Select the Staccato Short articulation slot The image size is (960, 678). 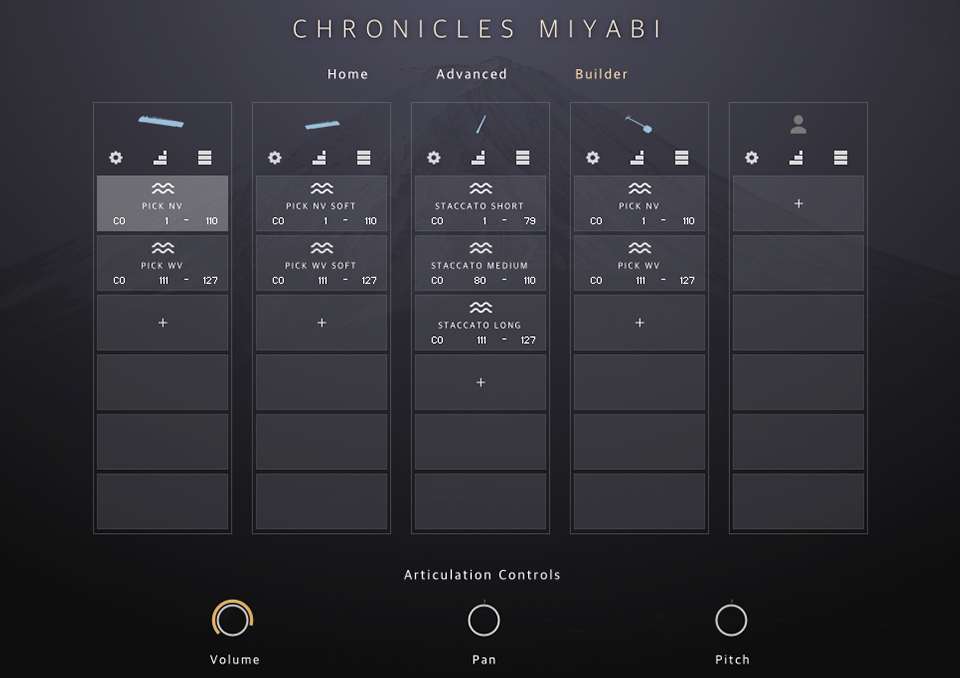(x=481, y=204)
